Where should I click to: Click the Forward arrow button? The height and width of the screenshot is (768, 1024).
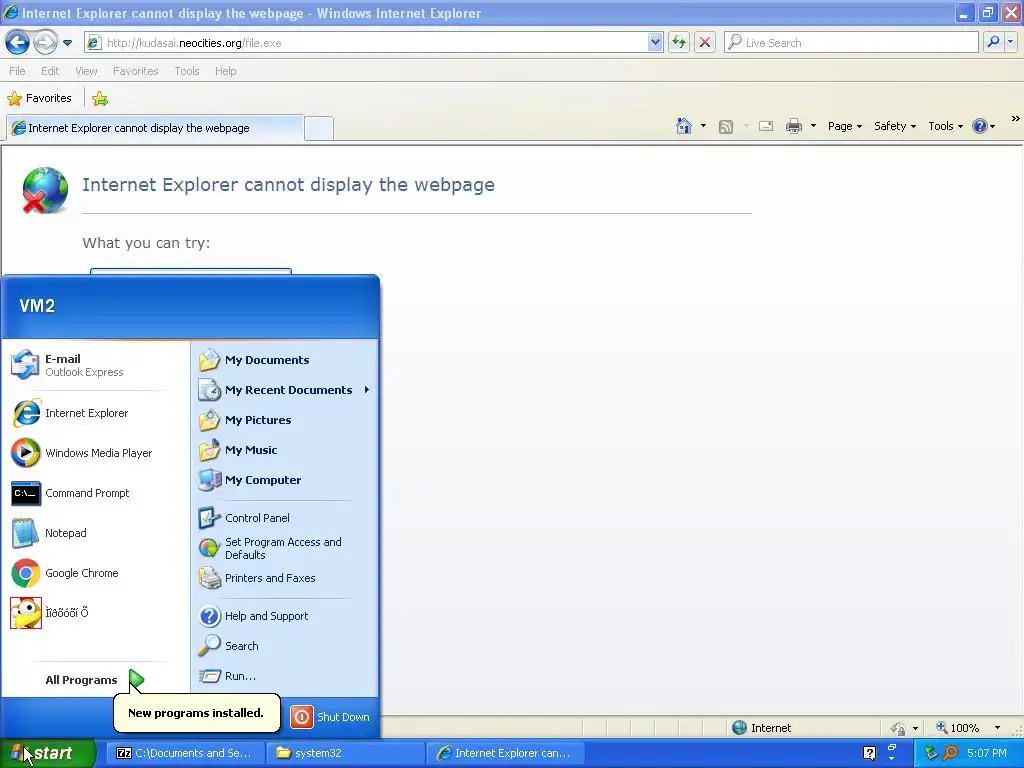tap(45, 43)
